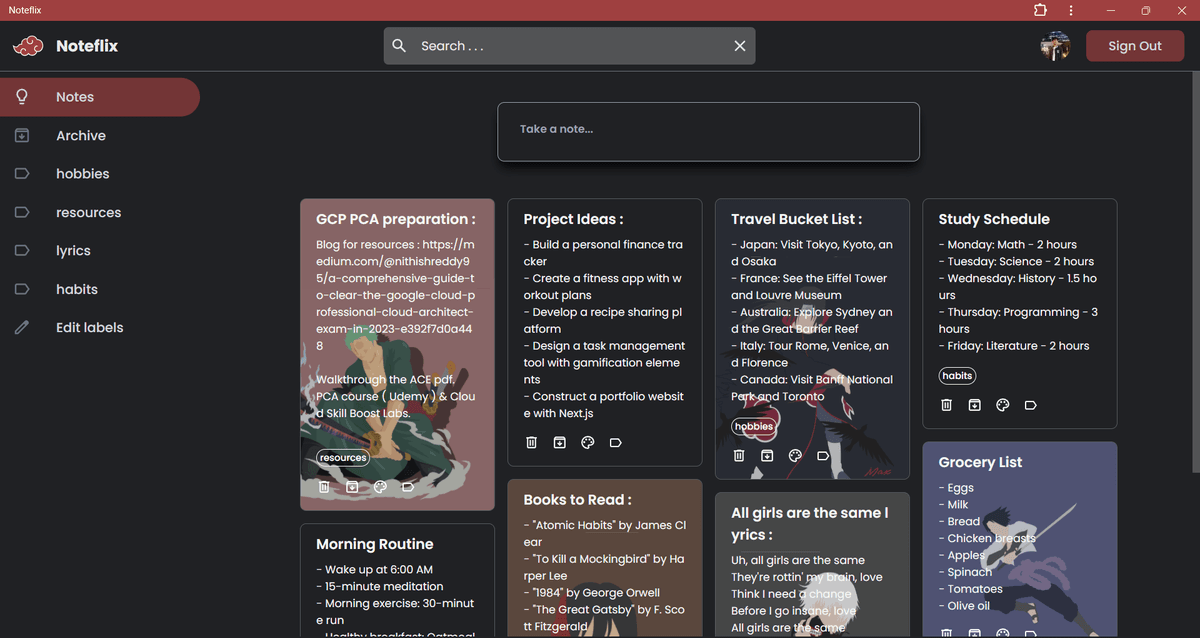Screen dimensions: 1200x638
Task: Click the Edit labels pencil icon
Action: click(22, 328)
